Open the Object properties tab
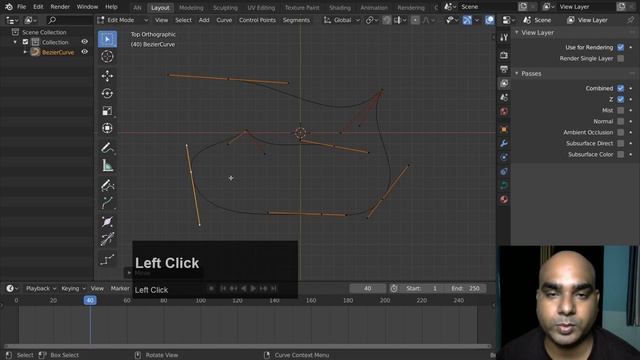Viewport: 640px width, 360px height. tap(504, 129)
